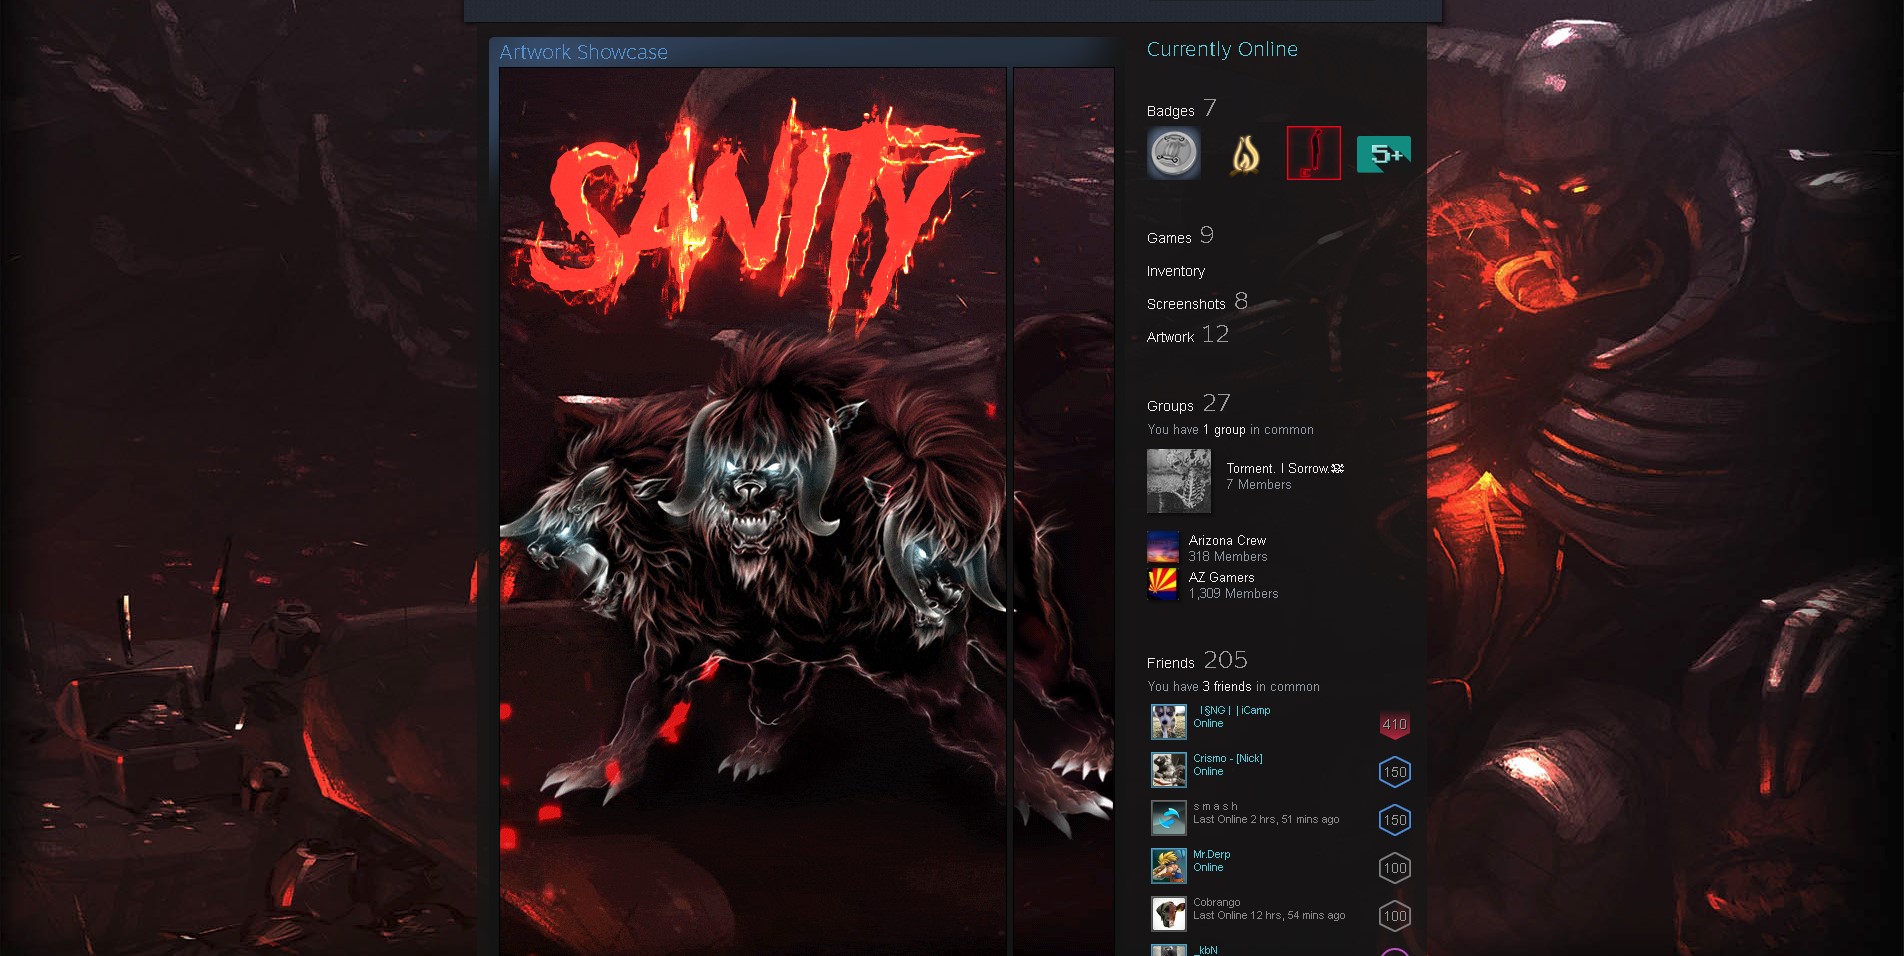The image size is (1904, 956).
Task: Click the friends count 205
Action: coord(1225,660)
